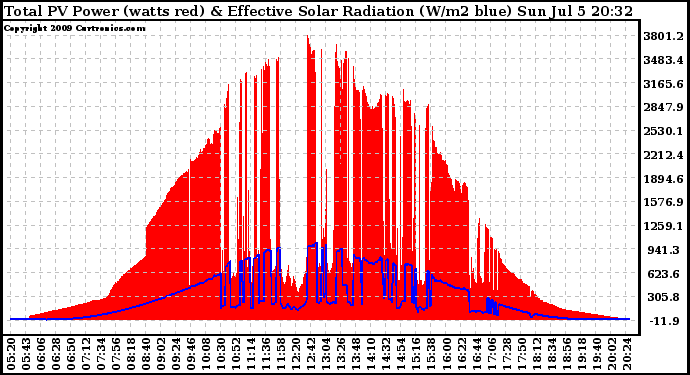Click the 1259.1 y-axis value
This screenshot has height=375, width=690.
(663, 226)
